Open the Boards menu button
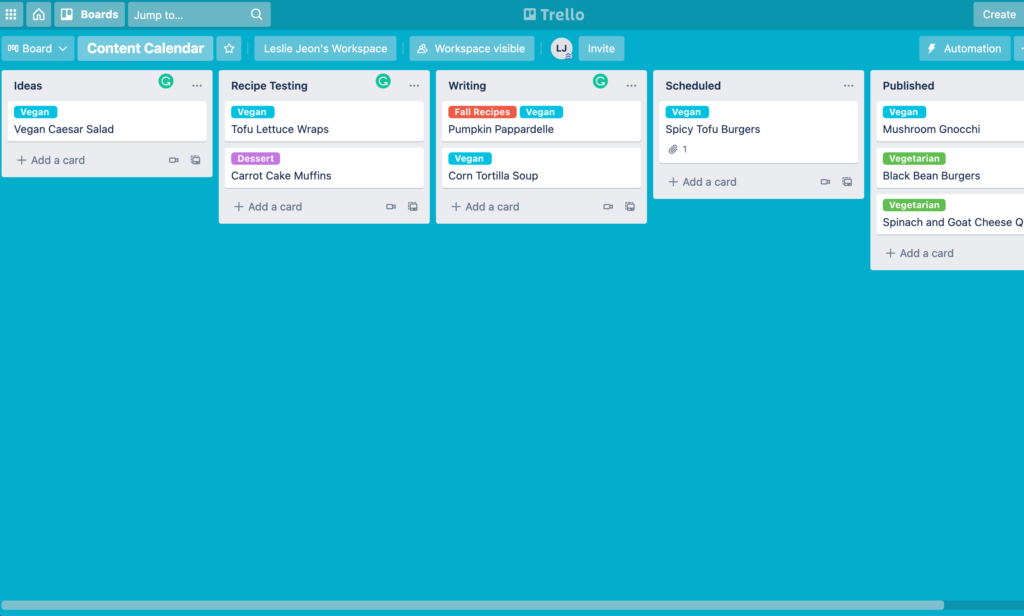Screen dimensions: 1024x616 [x=89, y=14]
